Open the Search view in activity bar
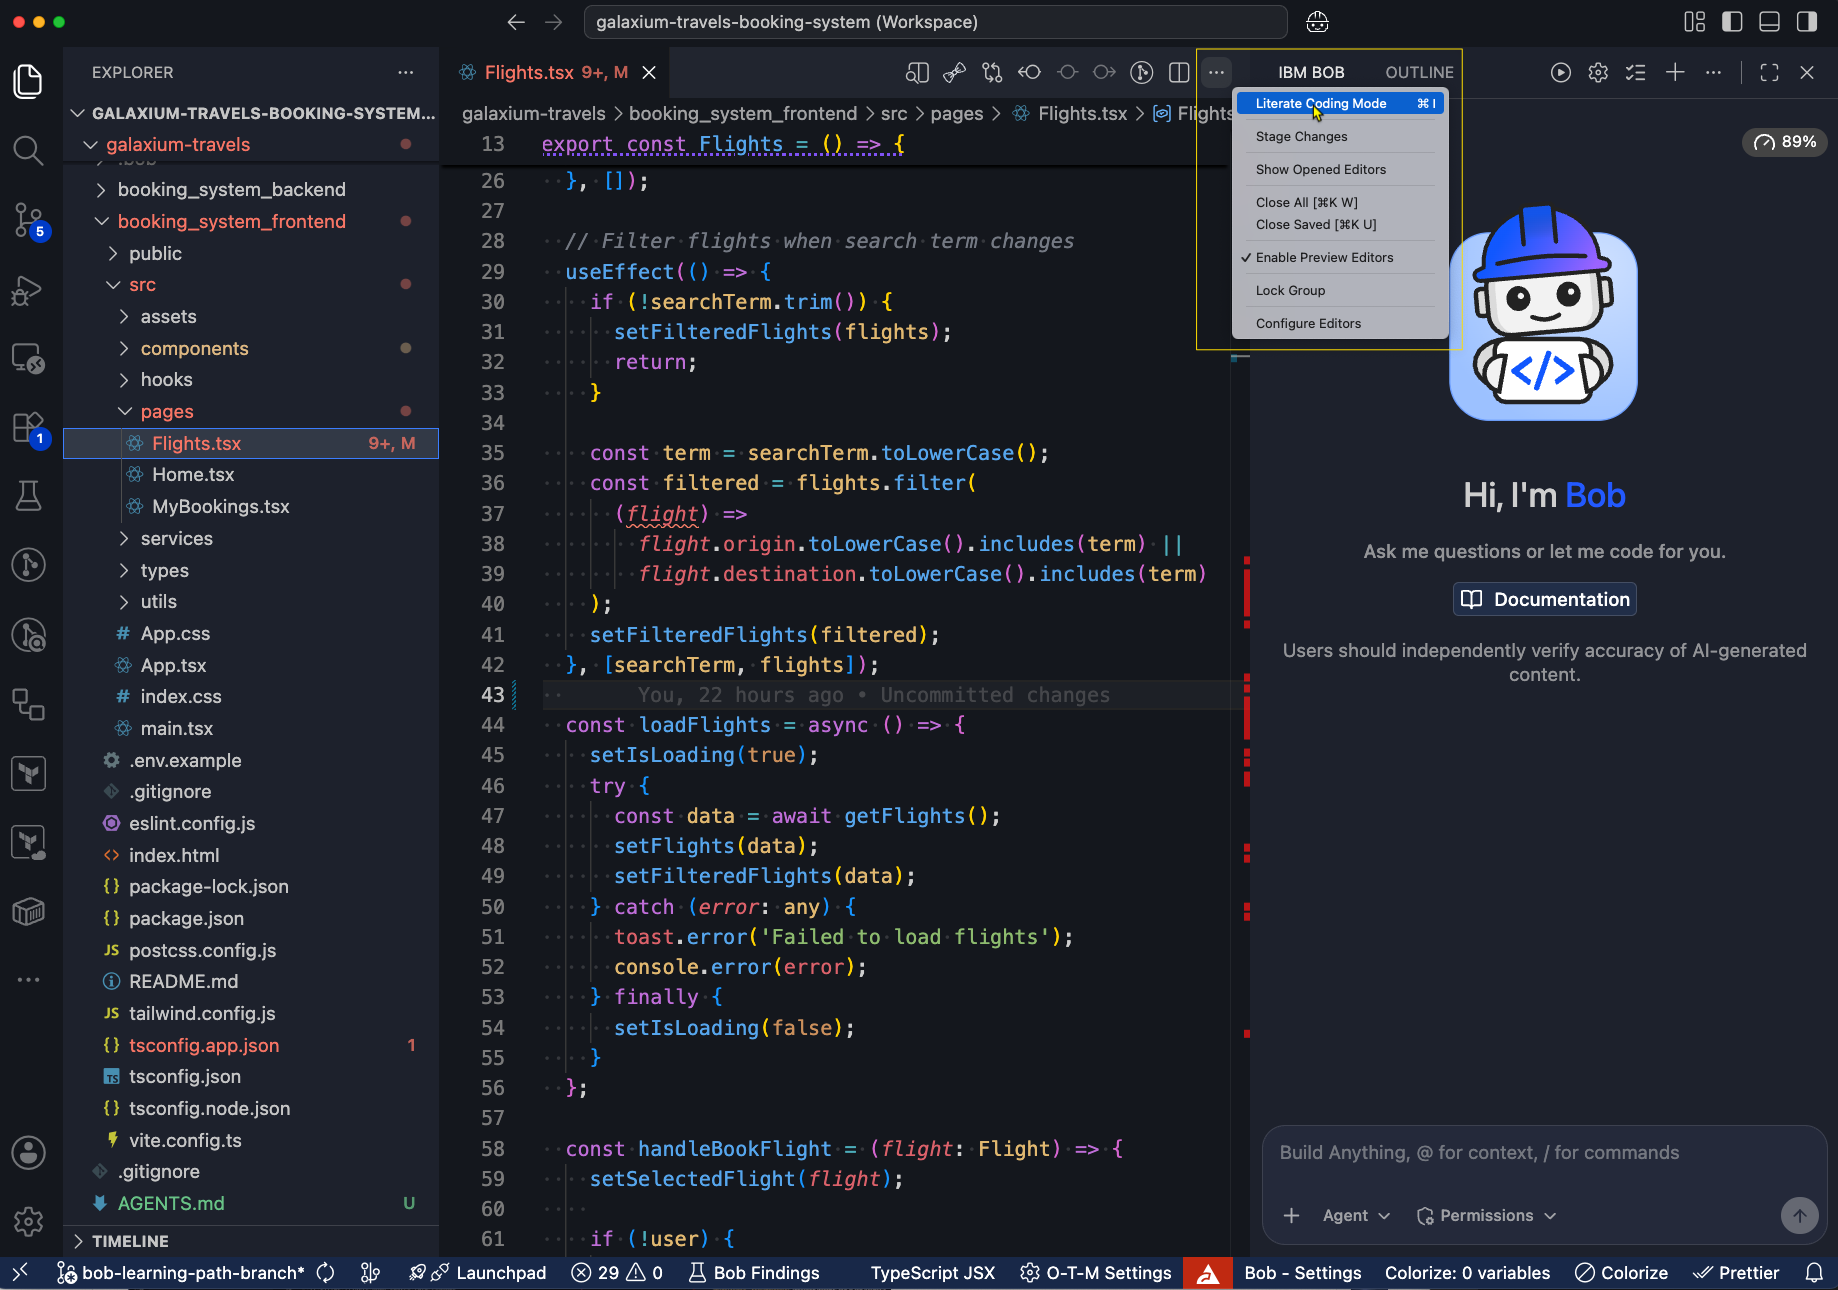This screenshot has width=1838, height=1290. (28, 150)
